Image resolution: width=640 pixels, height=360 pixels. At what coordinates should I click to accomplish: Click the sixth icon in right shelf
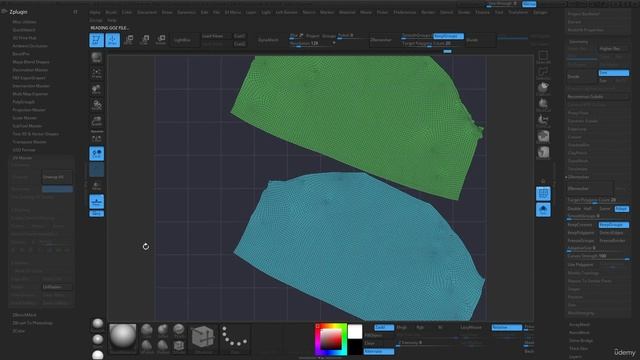coord(543,136)
